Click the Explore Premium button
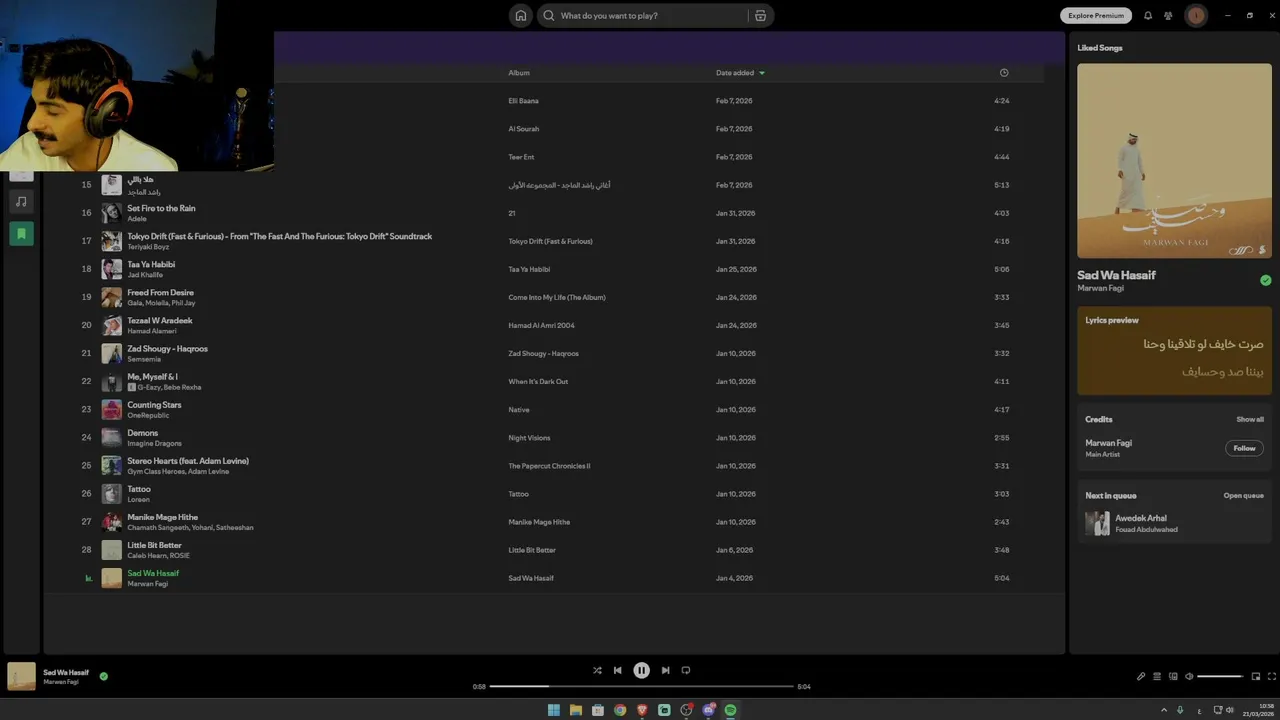 (1096, 16)
